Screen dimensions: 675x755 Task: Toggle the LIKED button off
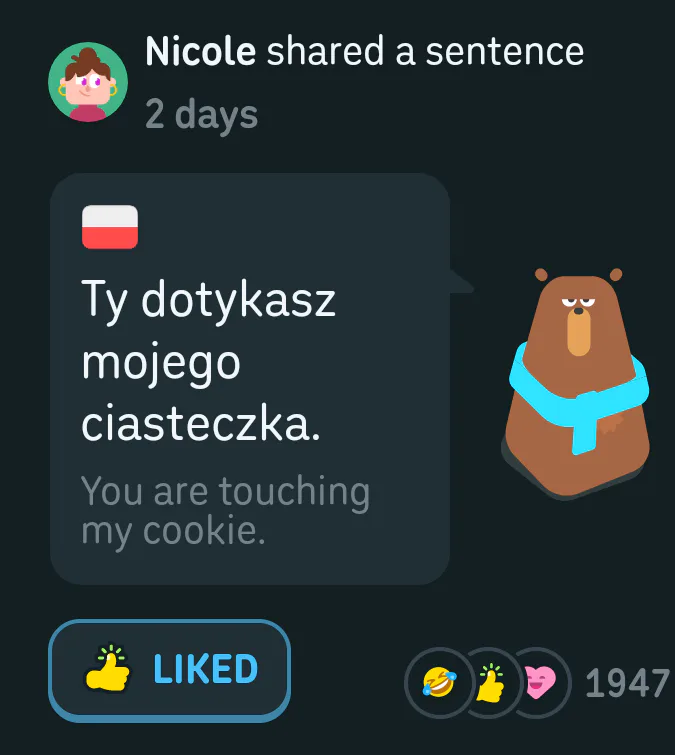(169, 670)
